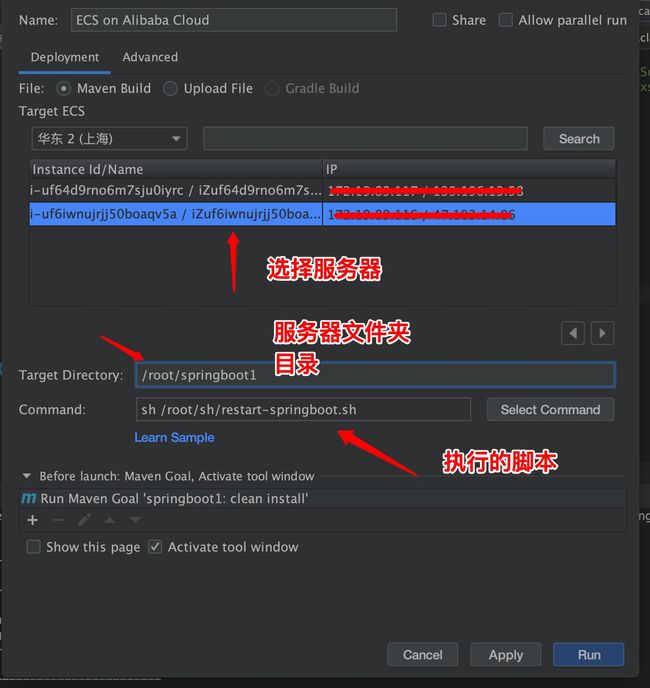Switch to the Advanced tab
650x688 pixels.
150,57
